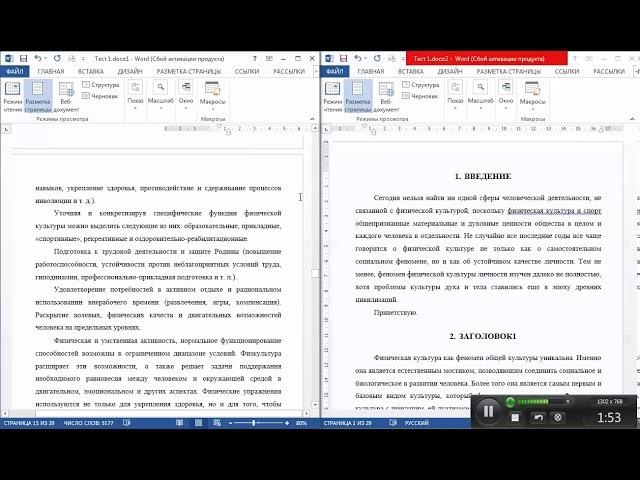Click the РУССКИЙ language indicator
640x480 pixels.
point(416,423)
